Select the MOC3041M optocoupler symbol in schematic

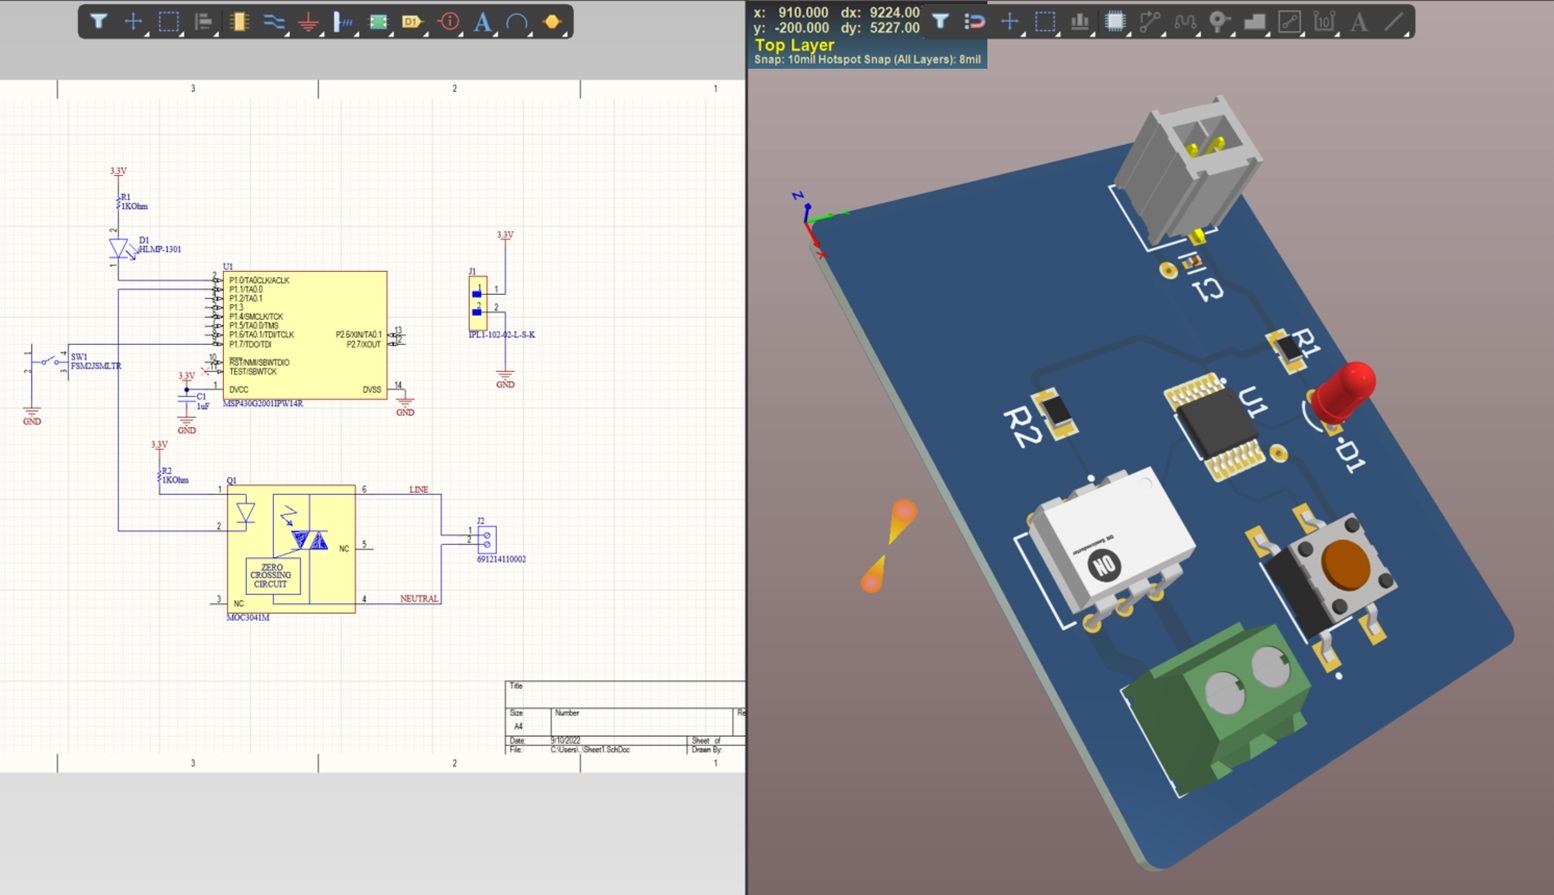291,549
